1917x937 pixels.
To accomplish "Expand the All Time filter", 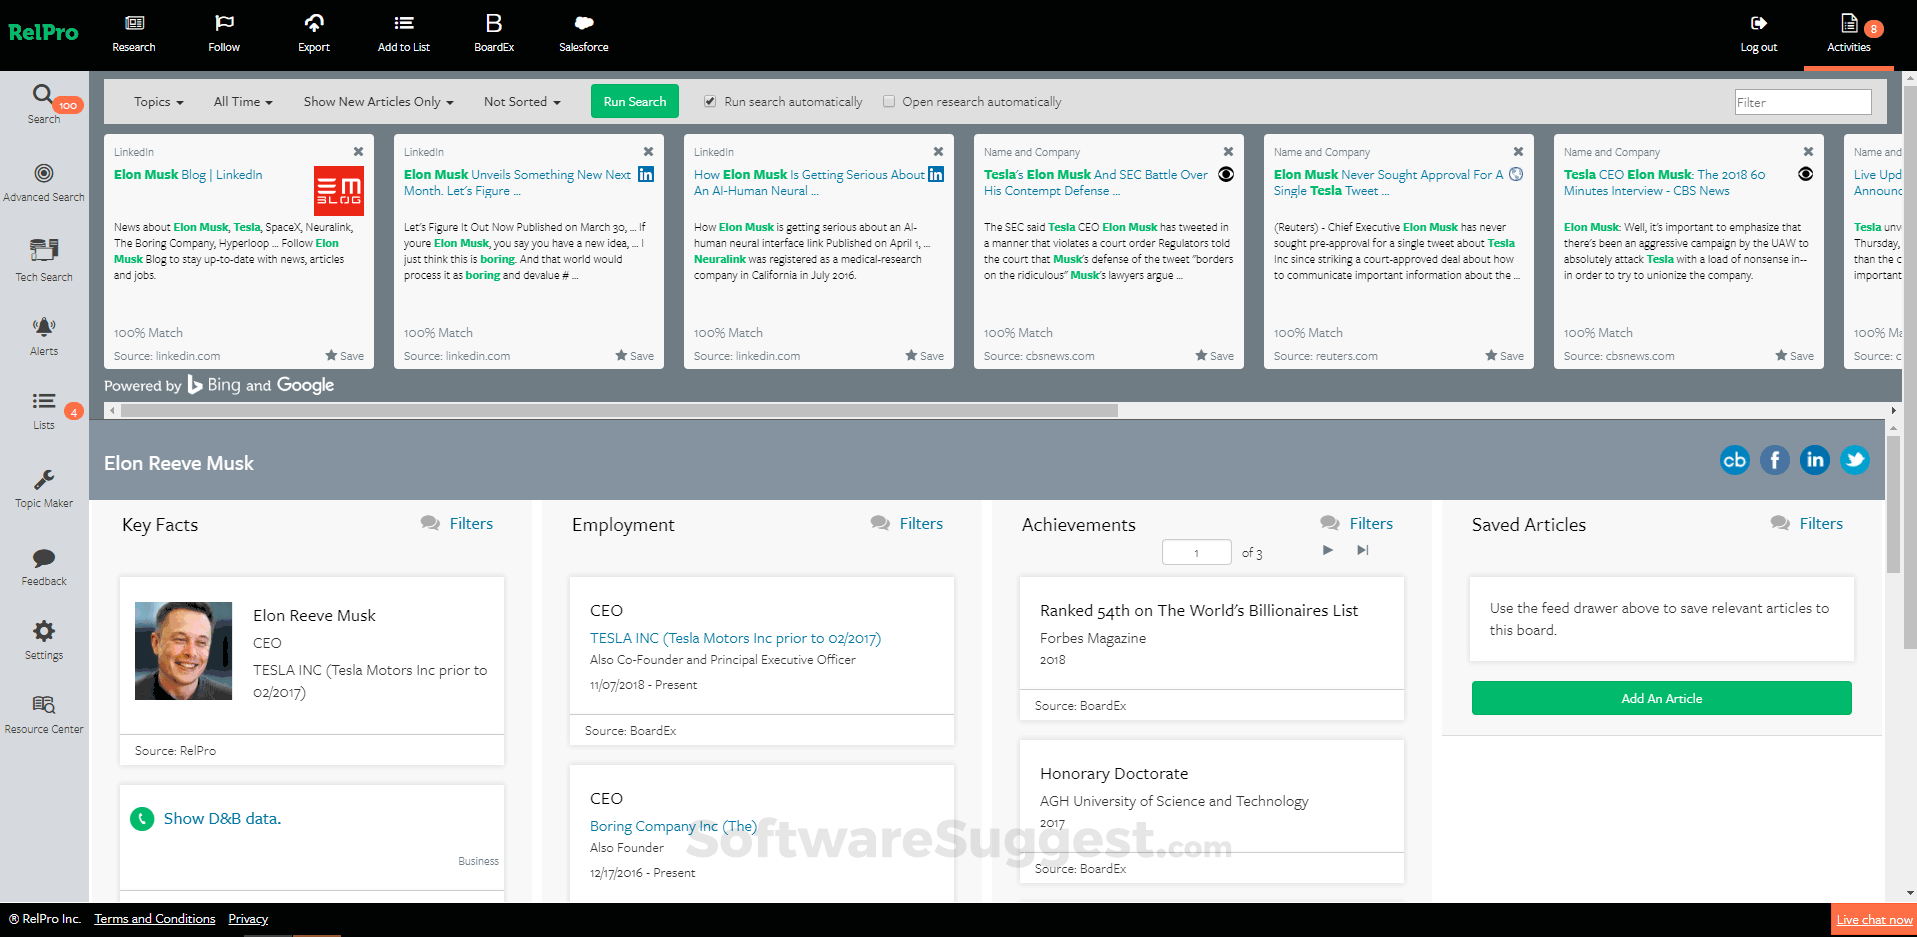I will [x=241, y=101].
